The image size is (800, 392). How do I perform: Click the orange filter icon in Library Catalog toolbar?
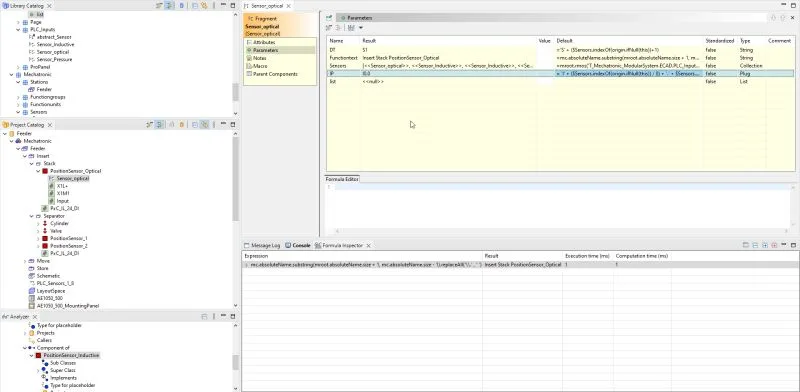204,6
